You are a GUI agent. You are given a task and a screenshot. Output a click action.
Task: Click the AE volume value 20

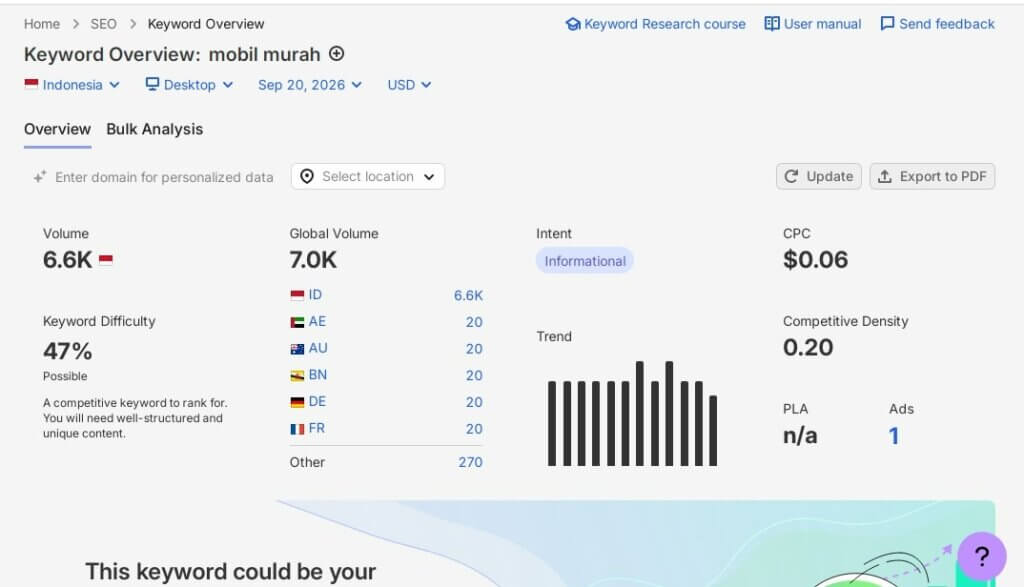click(x=474, y=322)
